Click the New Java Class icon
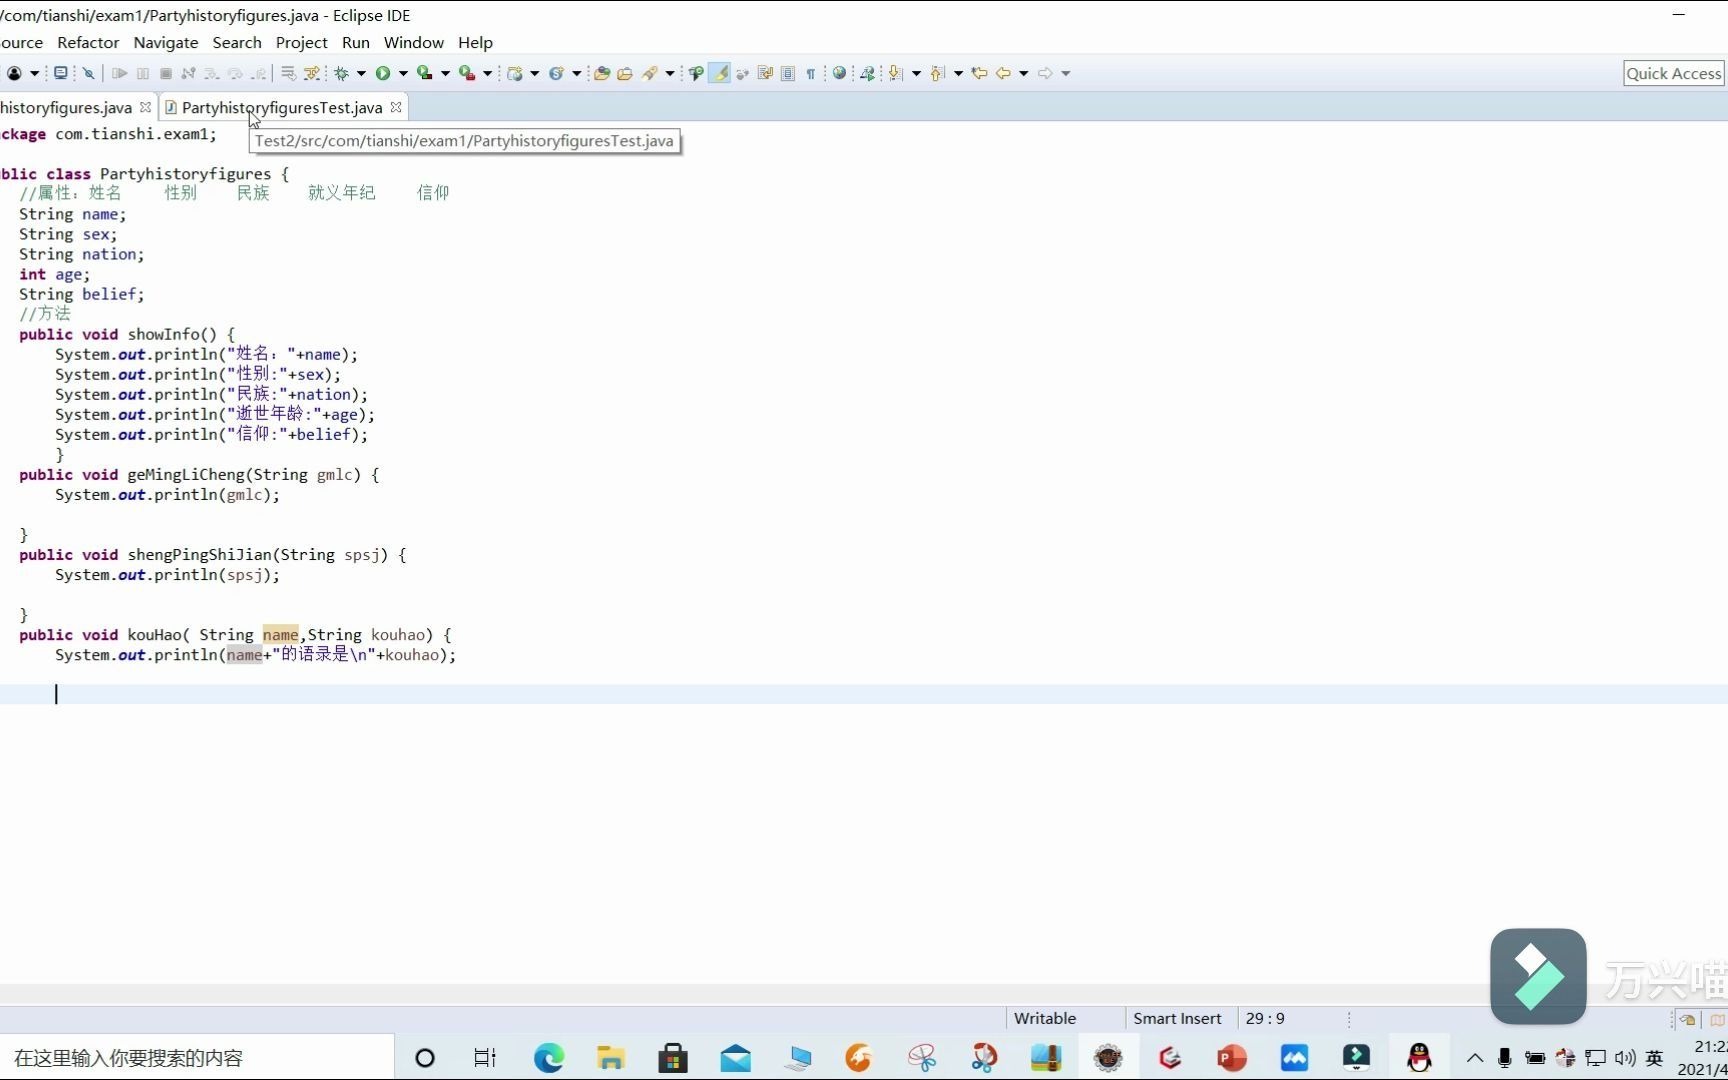The width and height of the screenshot is (1728, 1080). [556, 73]
